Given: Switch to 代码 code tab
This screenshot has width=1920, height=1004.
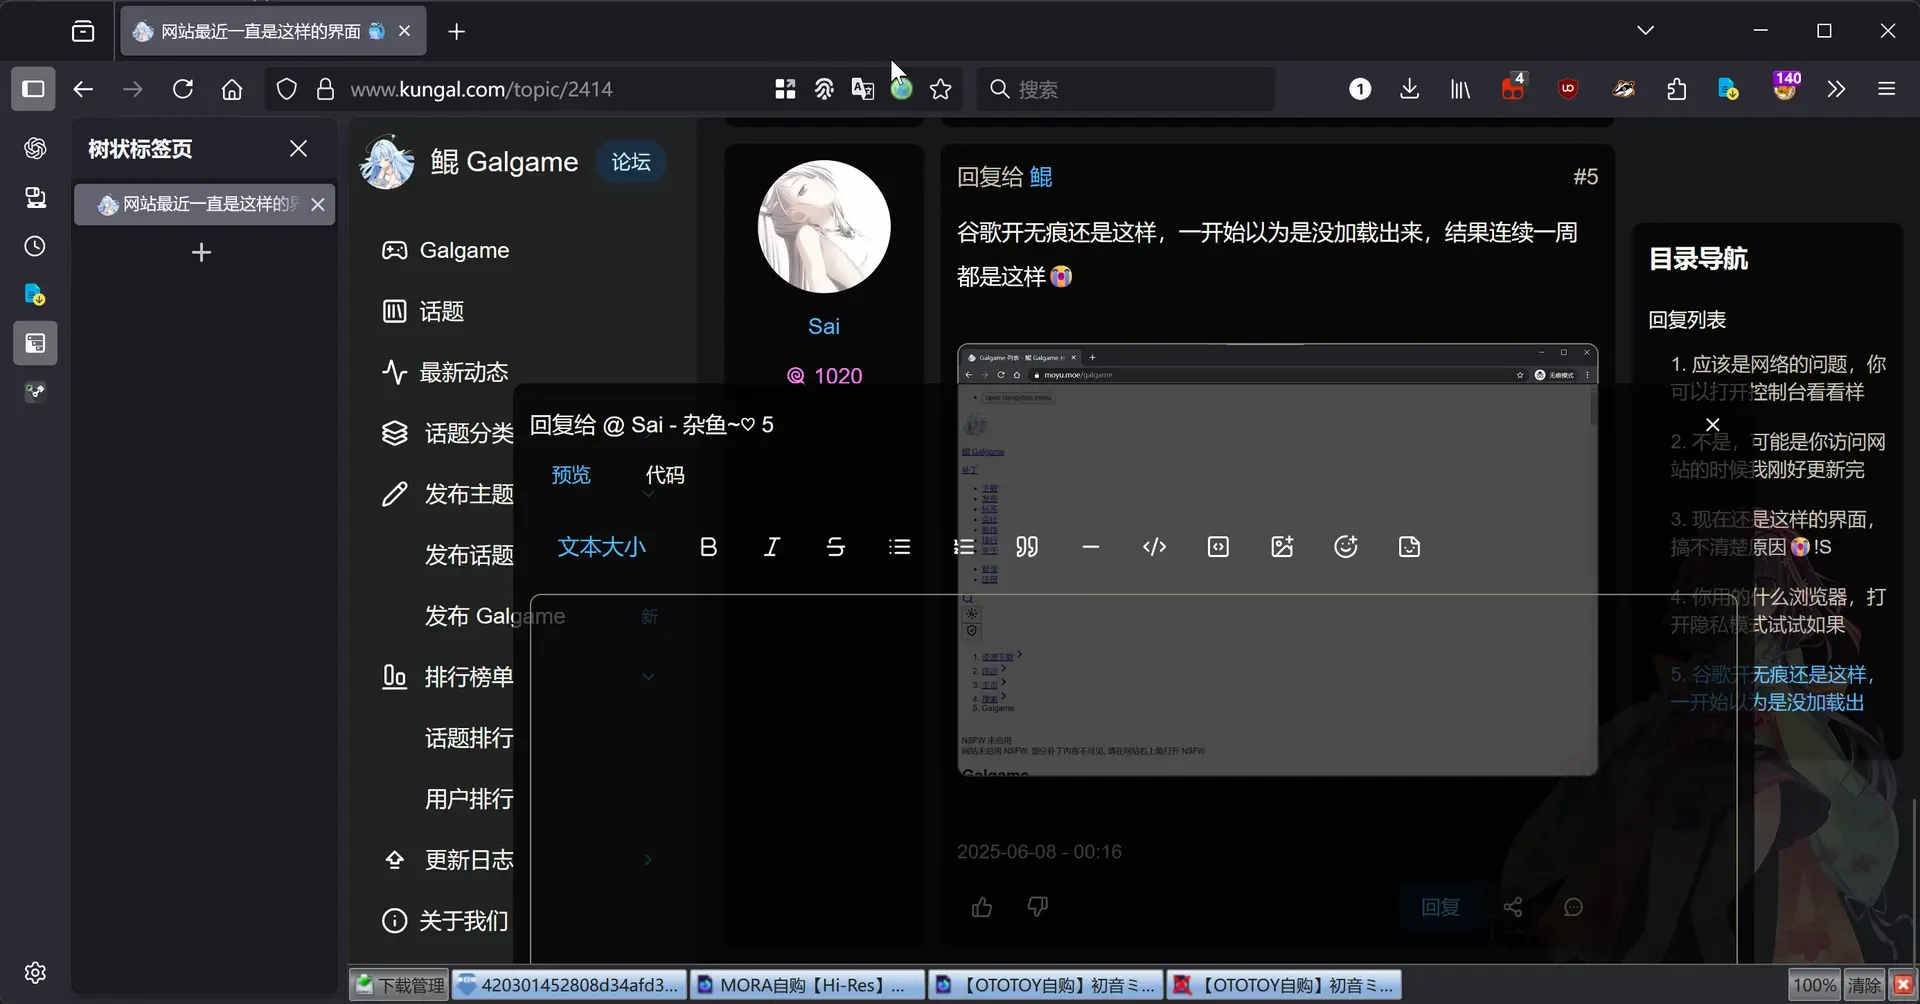Looking at the screenshot, I should tap(665, 475).
